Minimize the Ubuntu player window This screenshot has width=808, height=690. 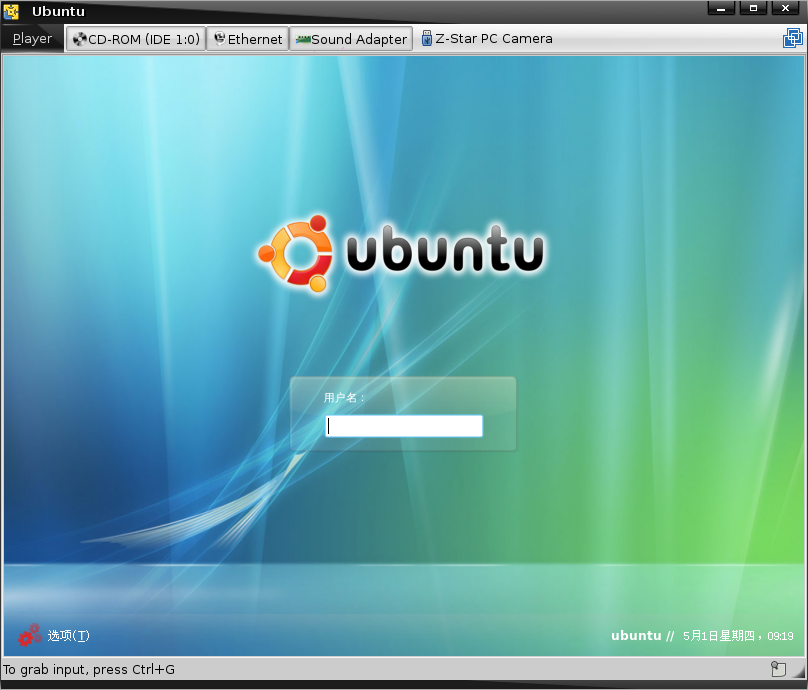[x=721, y=8]
